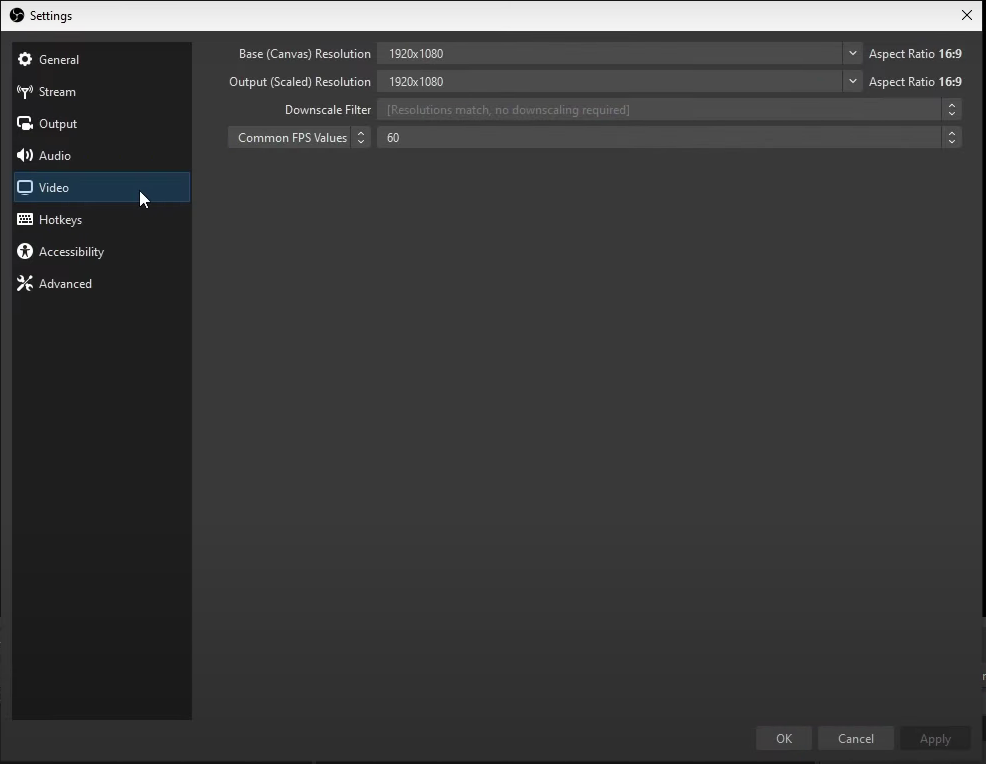Discard changes with Cancel
The height and width of the screenshot is (764, 986).
click(855, 738)
